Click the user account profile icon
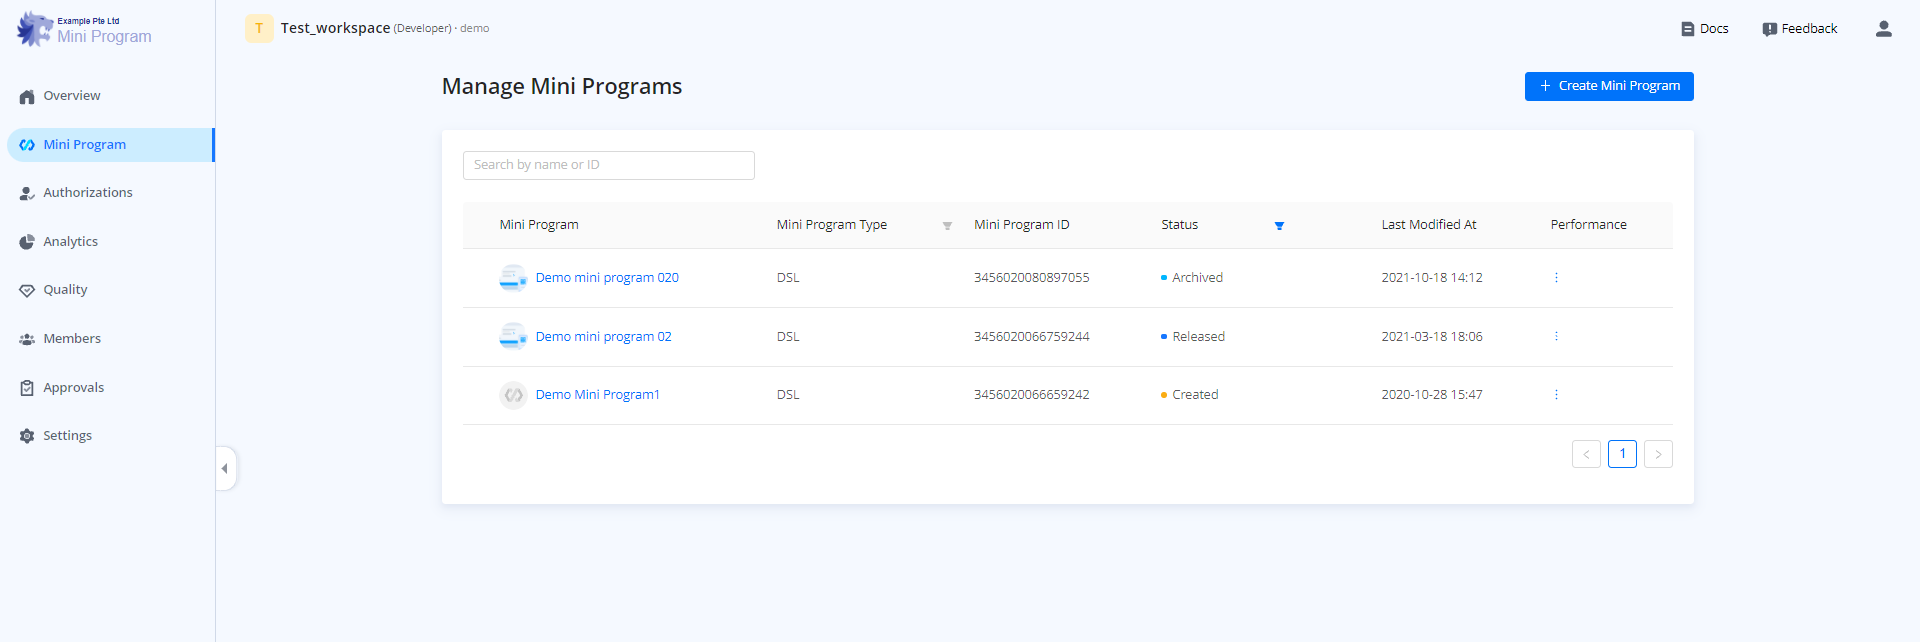The height and width of the screenshot is (642, 1920). [x=1883, y=29]
